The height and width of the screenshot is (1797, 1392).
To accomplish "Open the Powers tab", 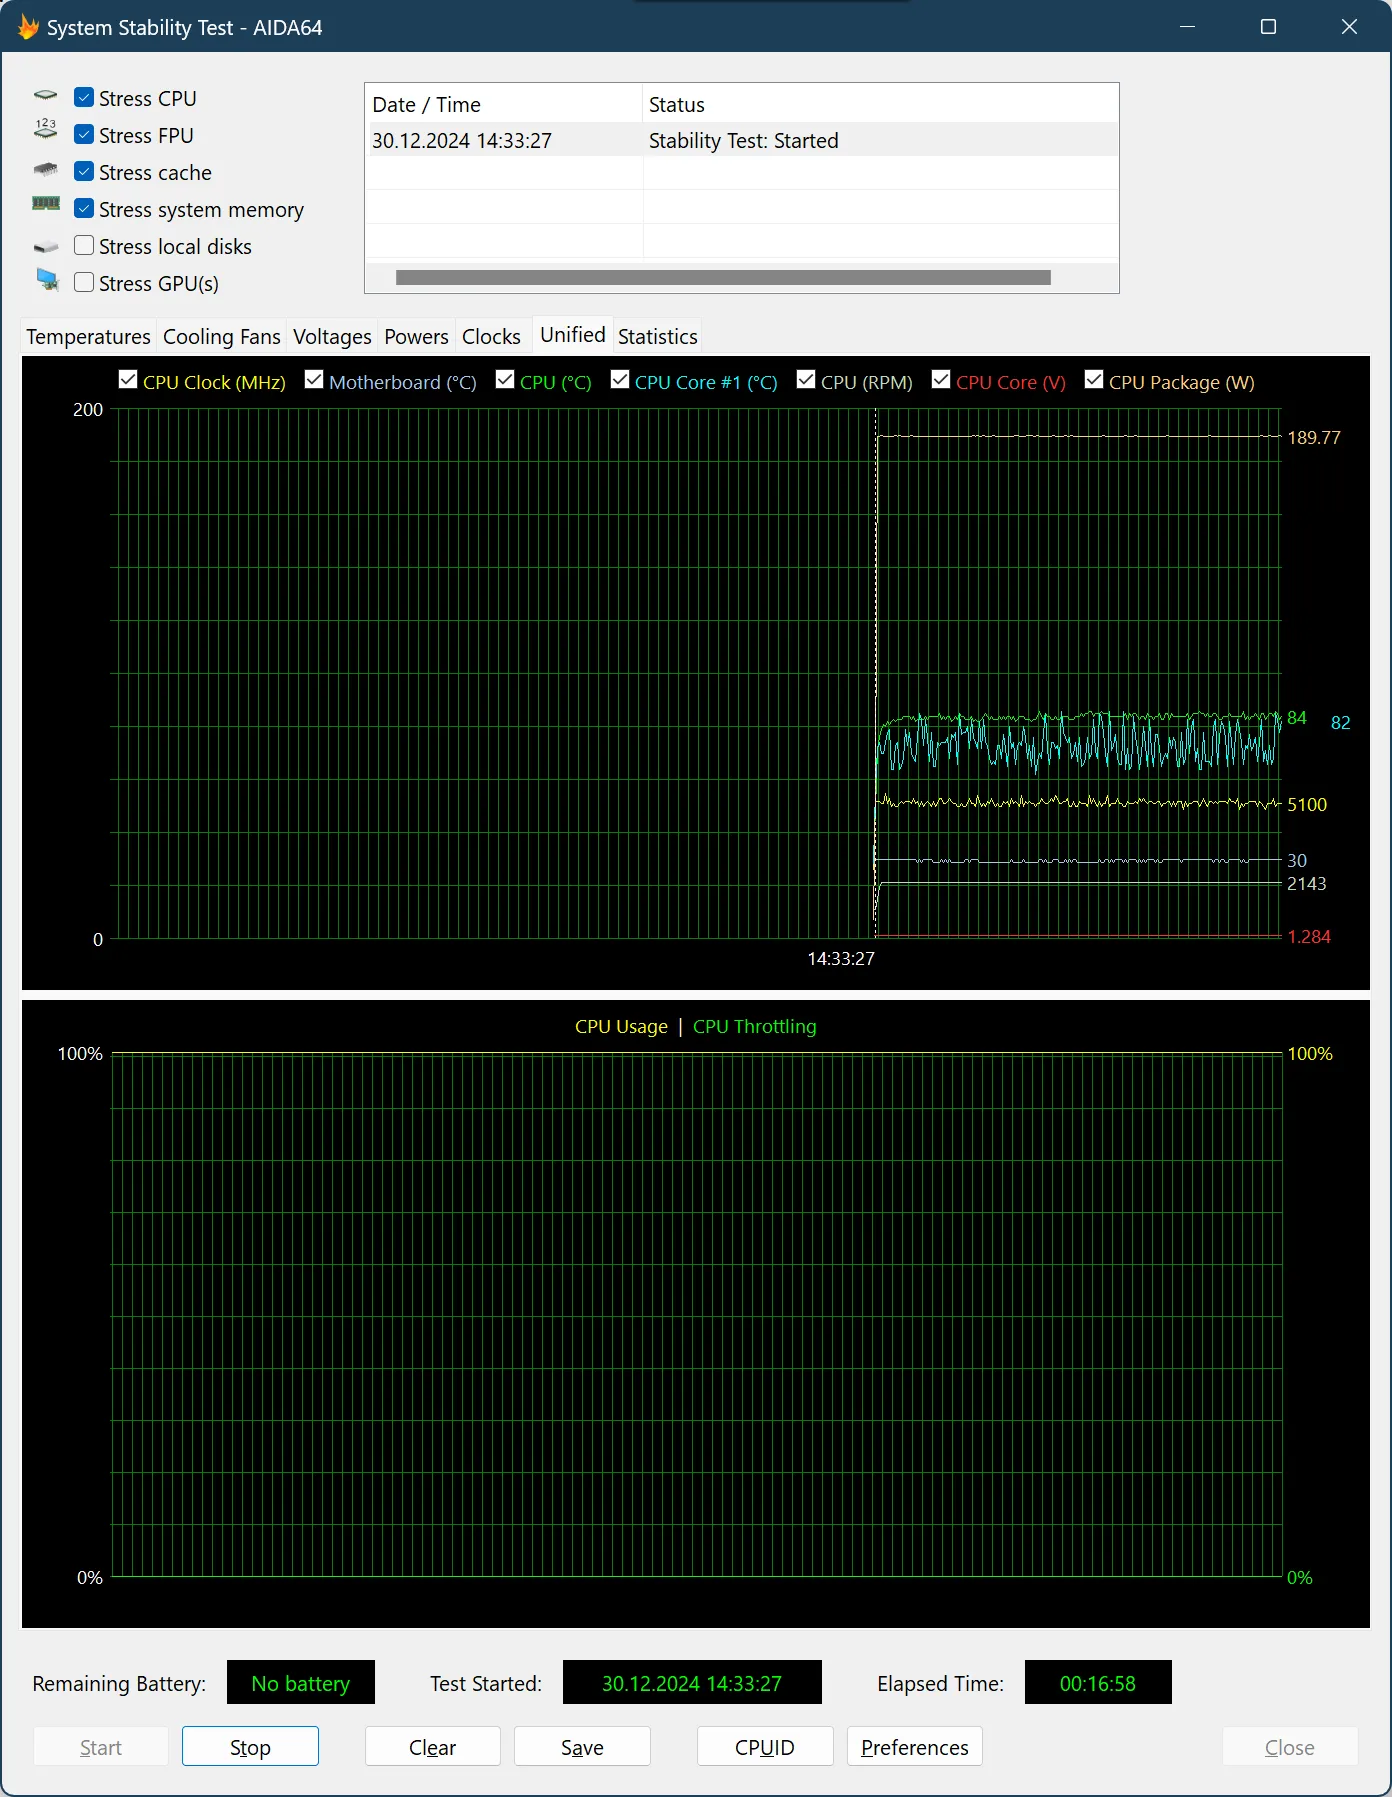I will 416,337.
